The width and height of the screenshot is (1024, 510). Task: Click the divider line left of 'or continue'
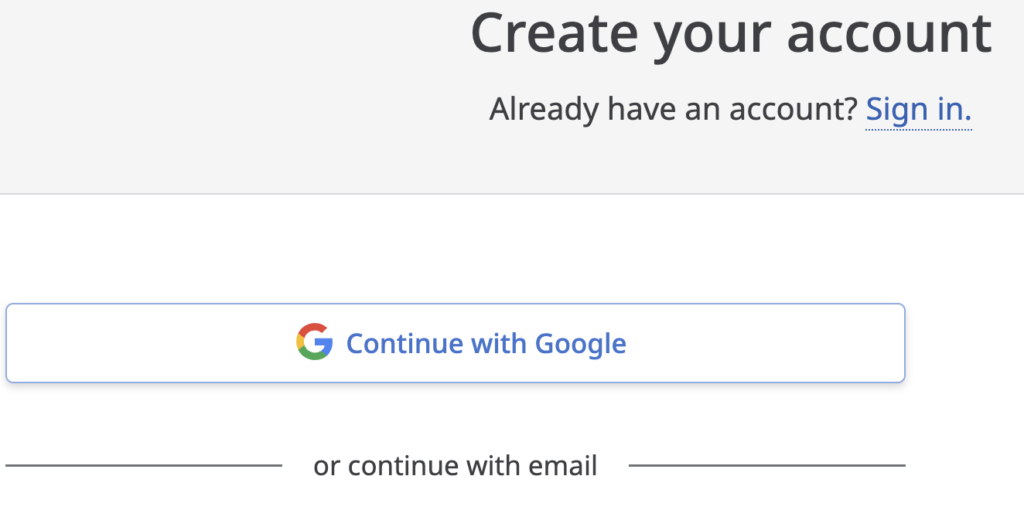coord(143,465)
